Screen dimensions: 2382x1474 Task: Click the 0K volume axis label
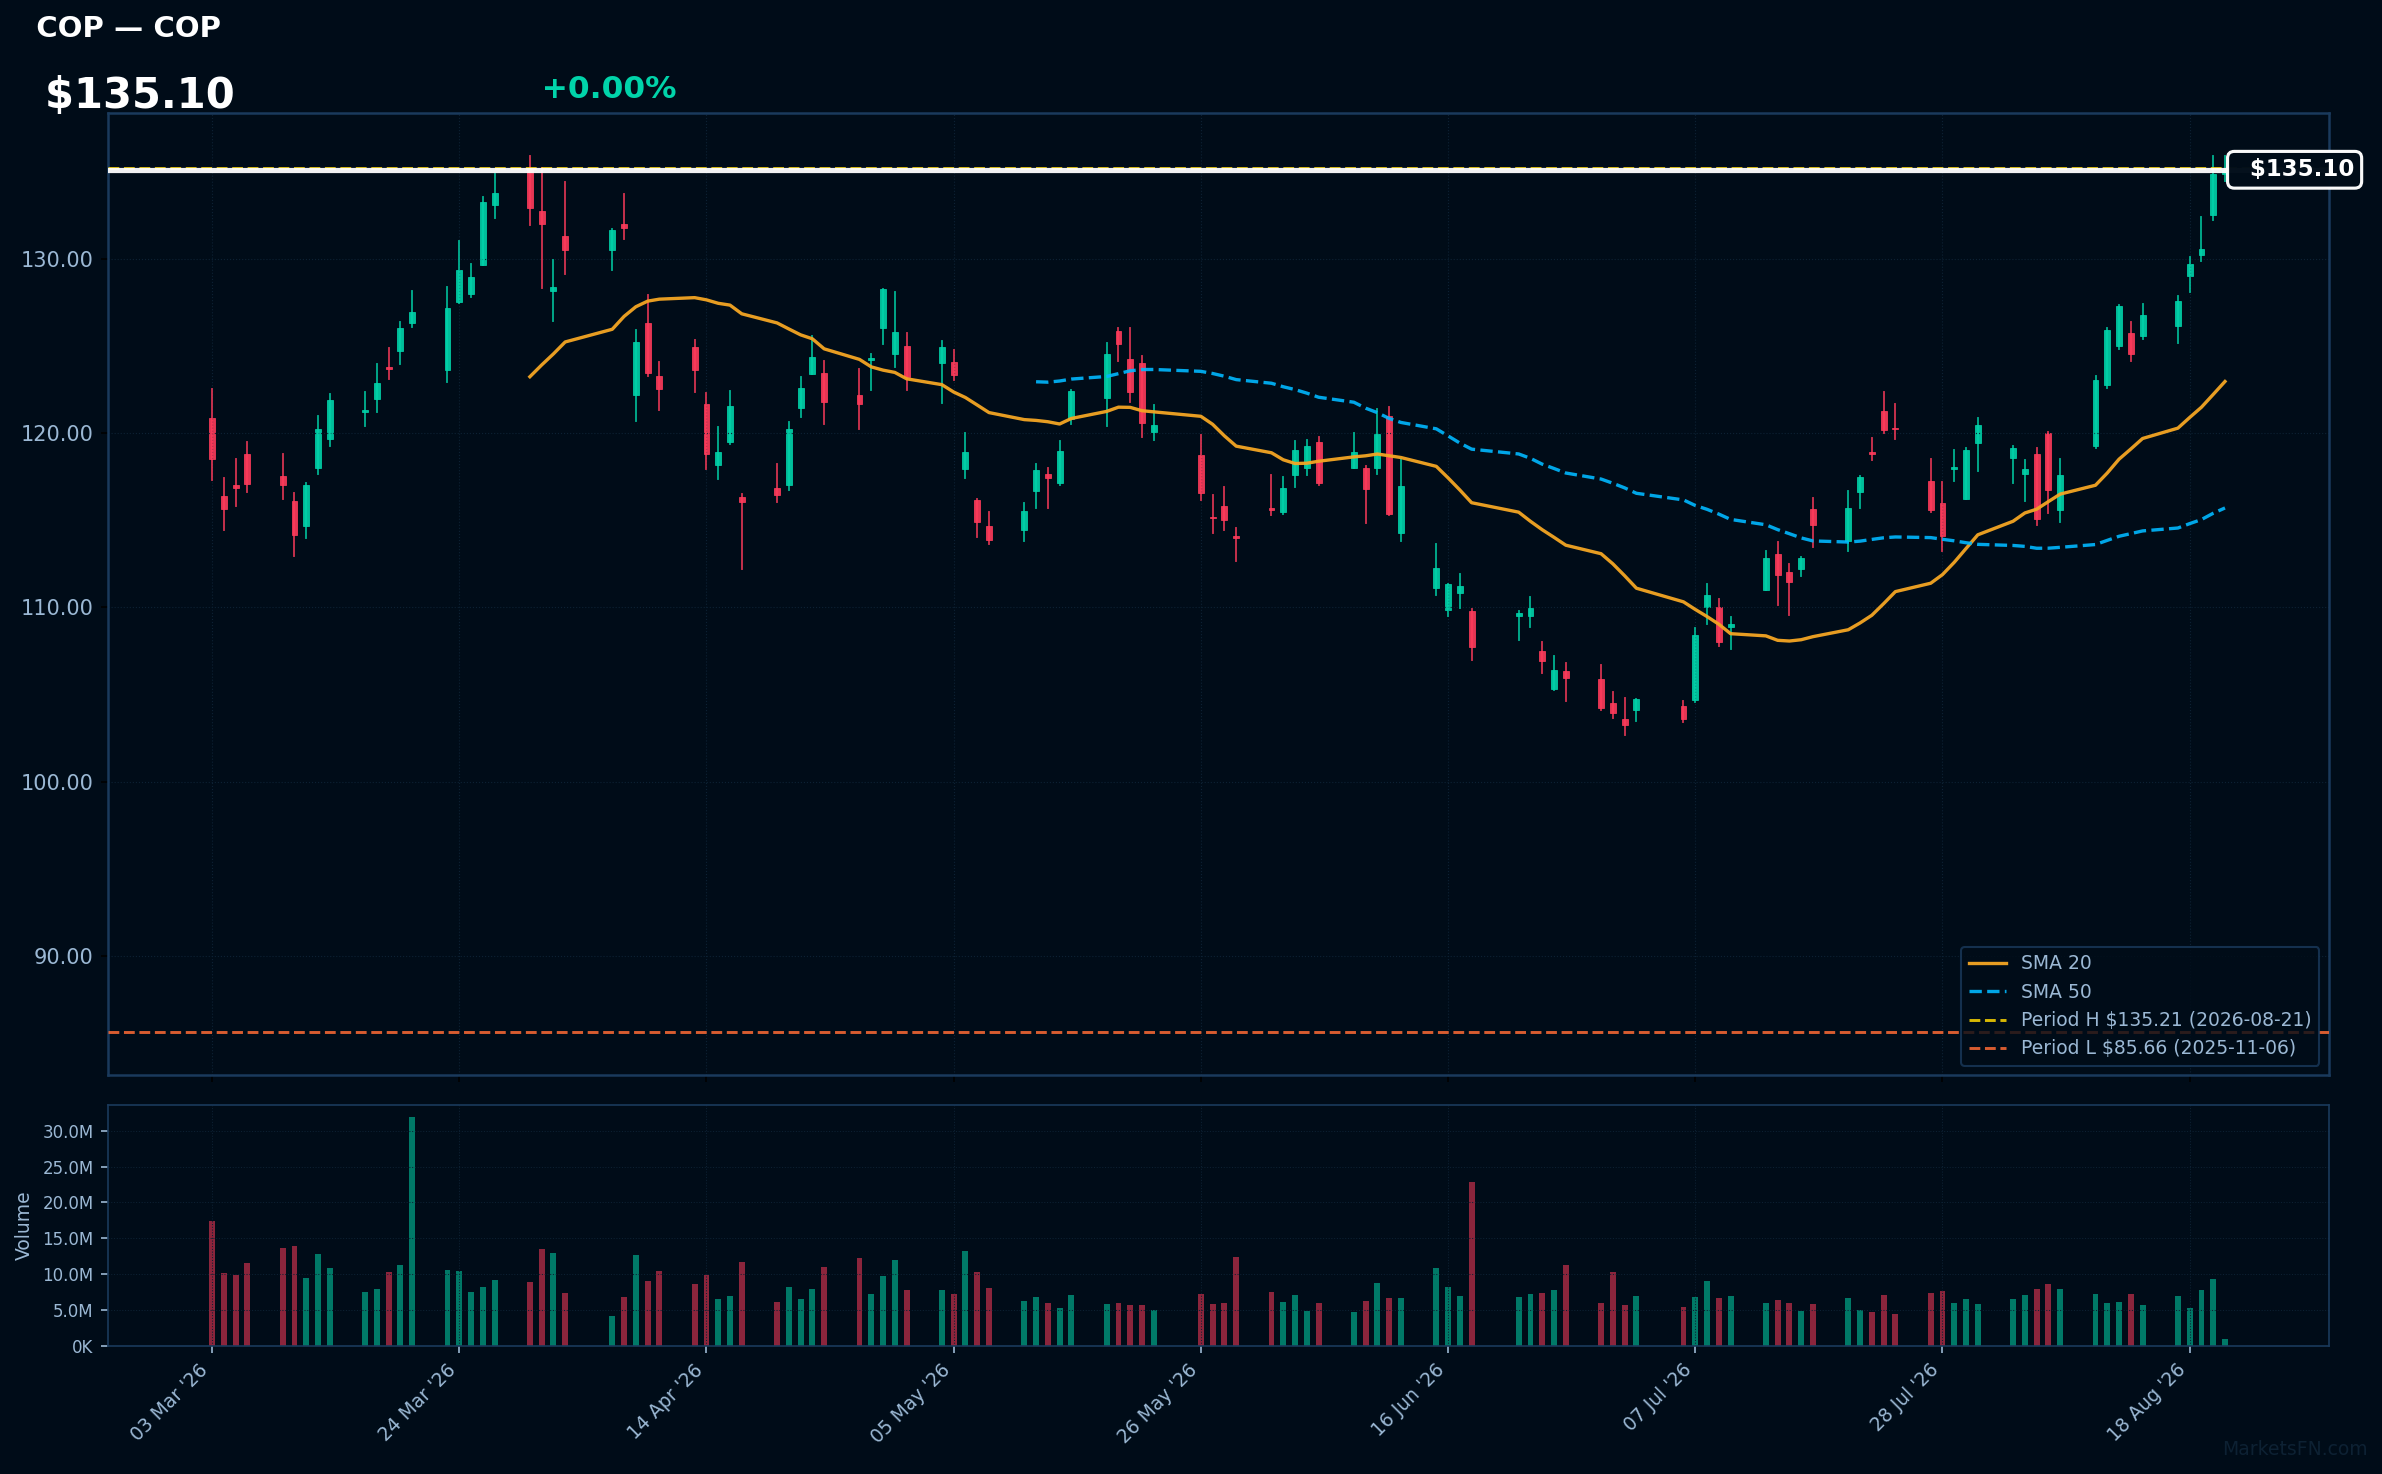(82, 1347)
